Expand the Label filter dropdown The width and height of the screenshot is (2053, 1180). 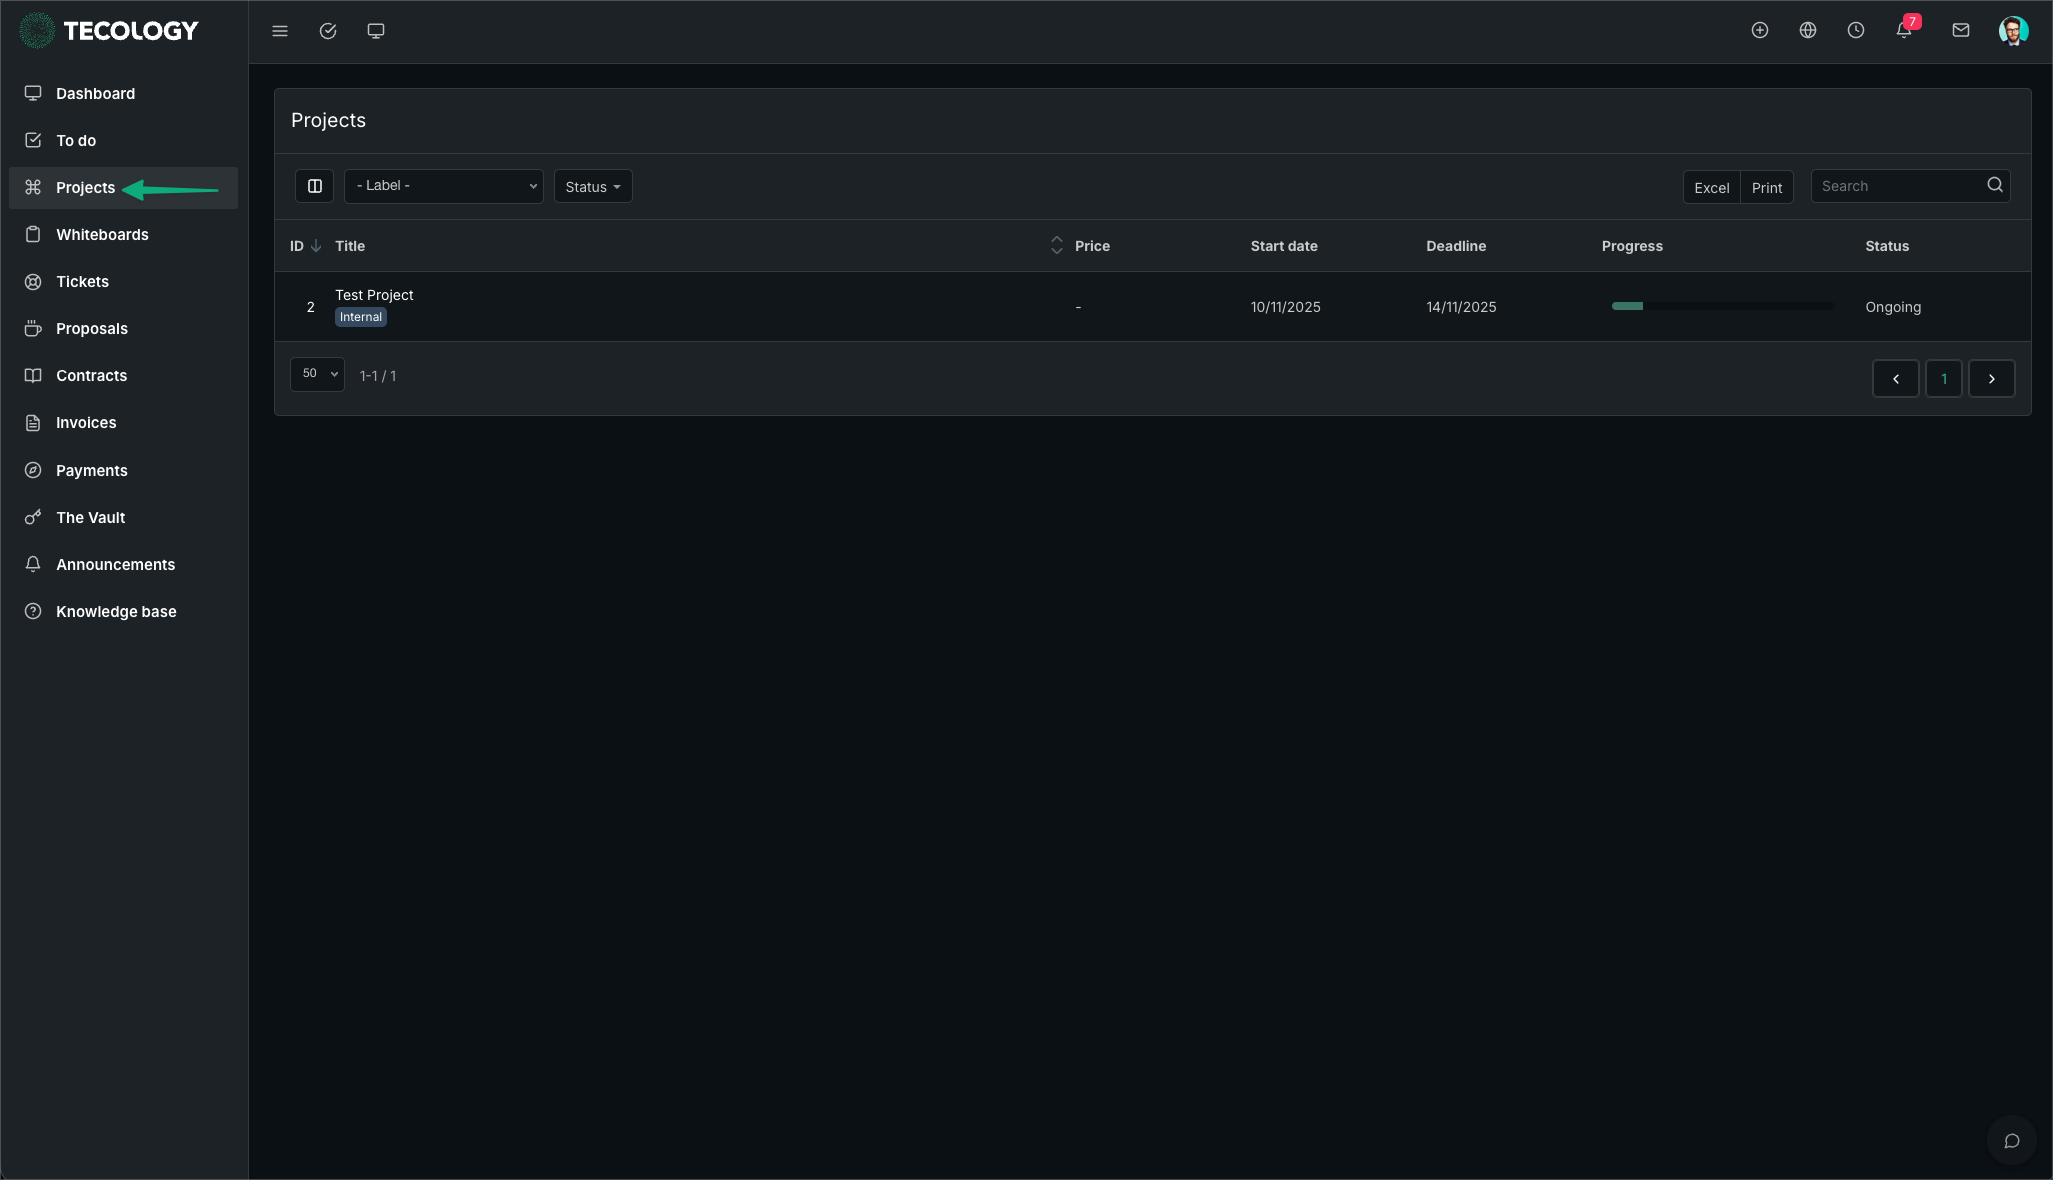tap(444, 186)
